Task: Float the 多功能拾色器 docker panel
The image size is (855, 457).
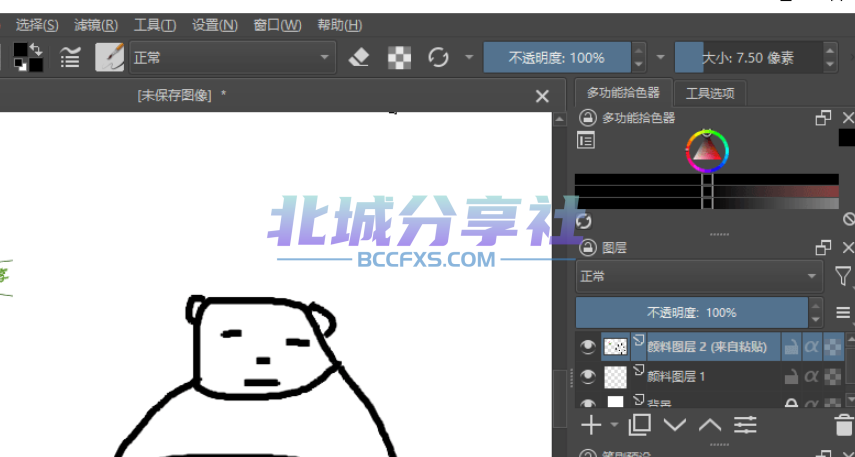Action: click(x=823, y=118)
